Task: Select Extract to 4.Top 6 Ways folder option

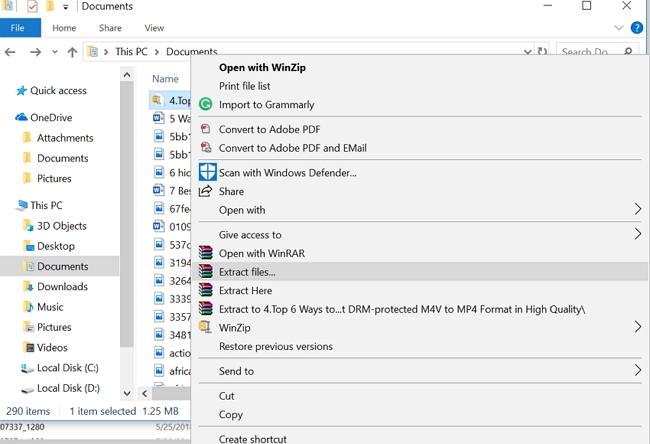Action: click(x=402, y=309)
